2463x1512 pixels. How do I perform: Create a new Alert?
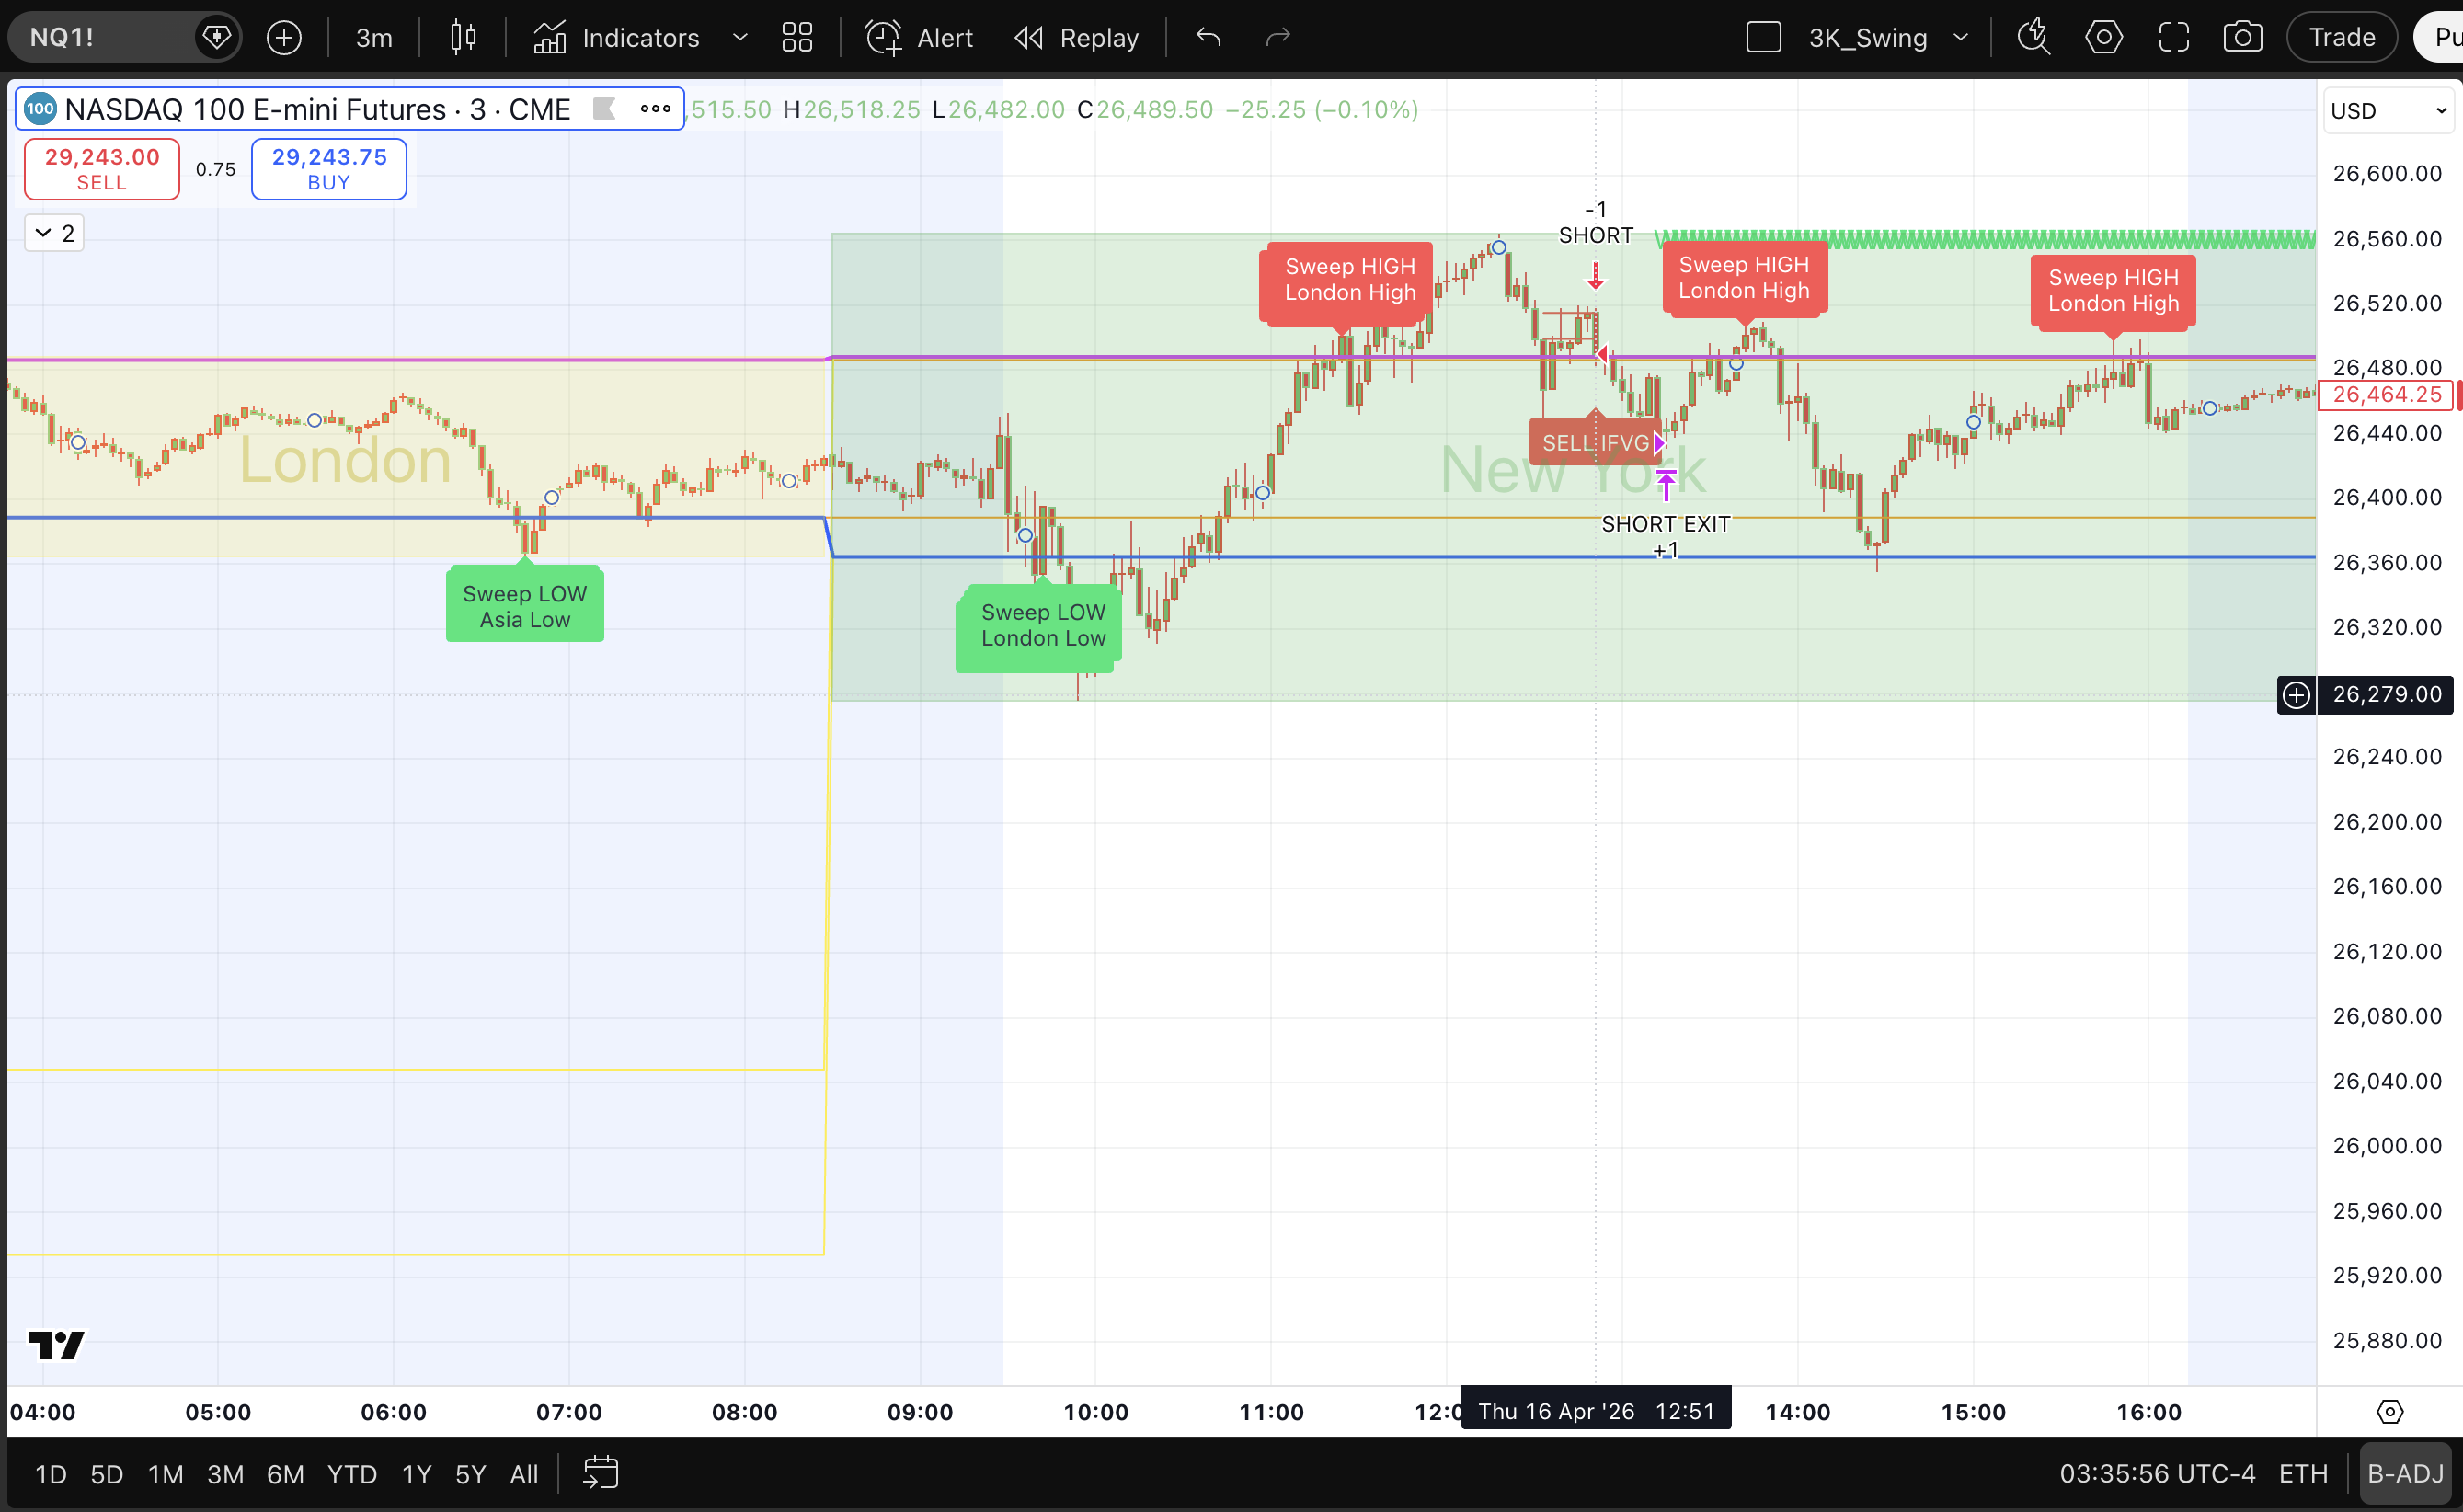point(919,38)
